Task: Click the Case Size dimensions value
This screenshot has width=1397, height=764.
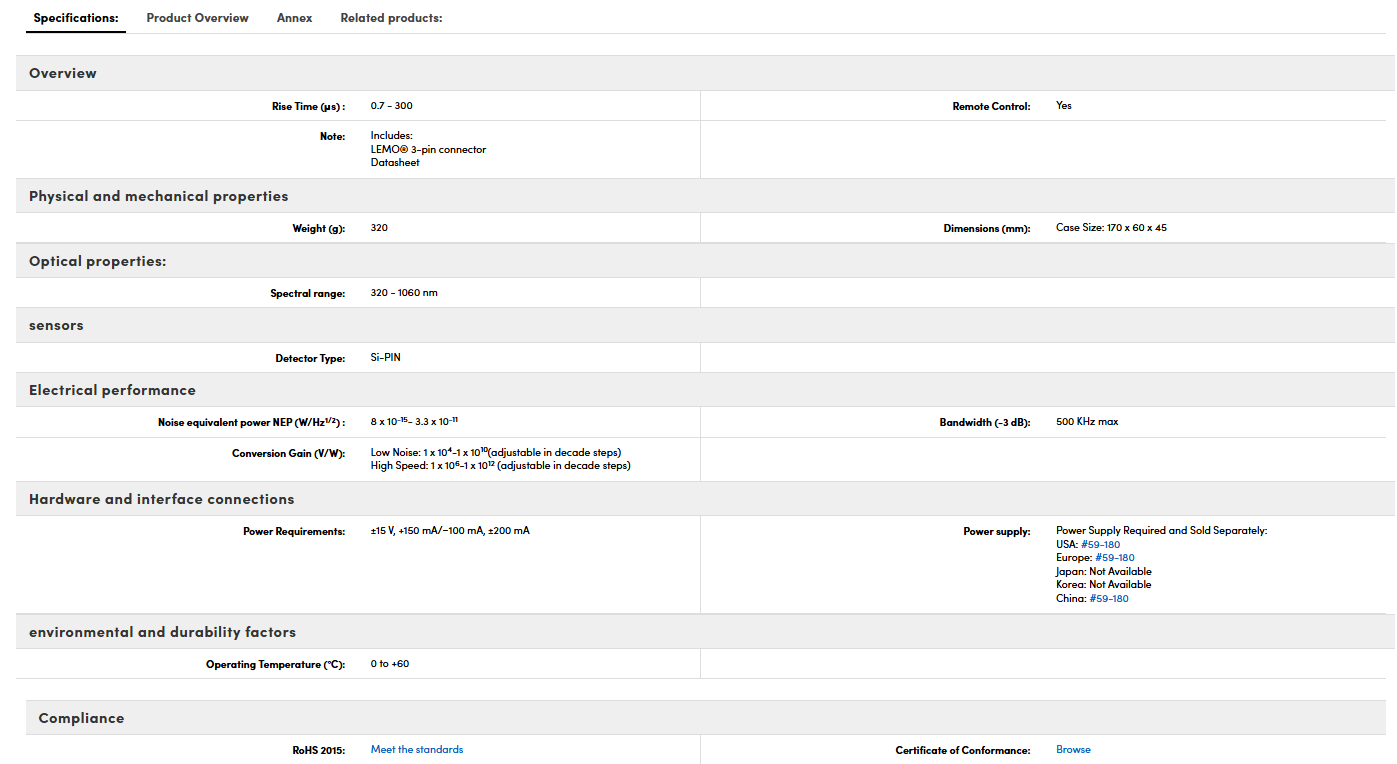Action: [1111, 228]
